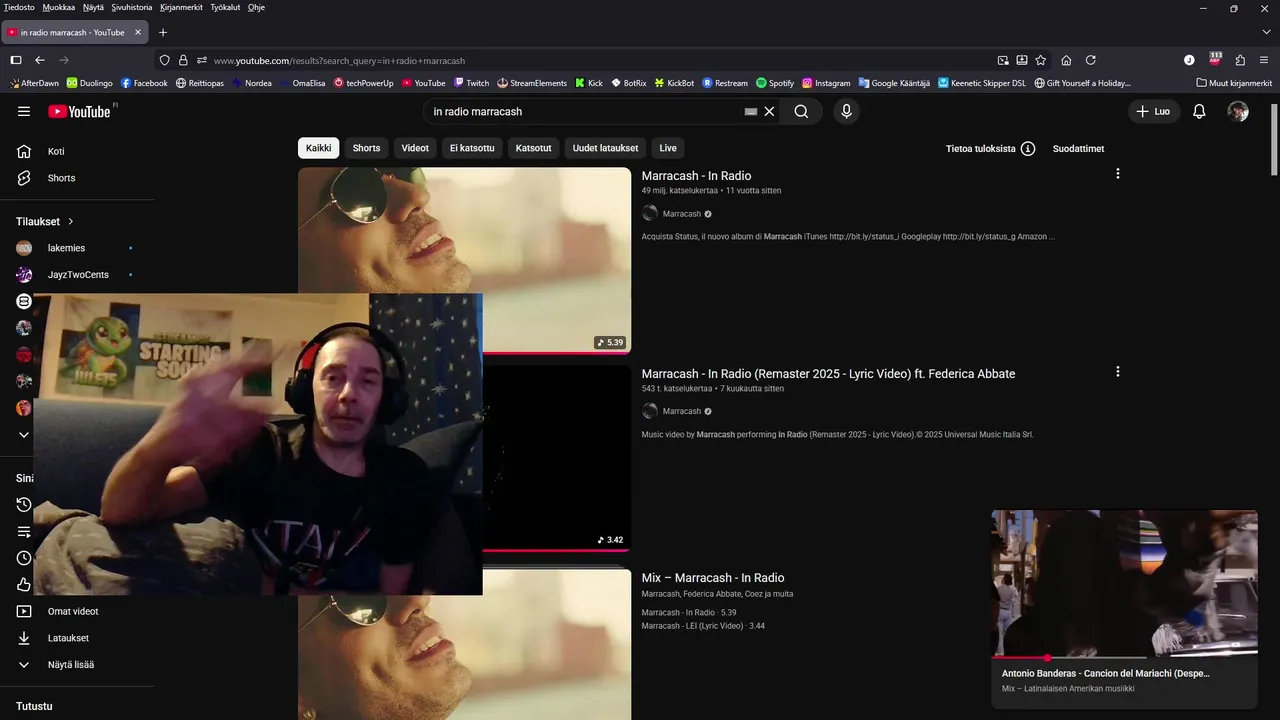Select the Ei katsottu filter chip

pyautogui.click(x=472, y=148)
